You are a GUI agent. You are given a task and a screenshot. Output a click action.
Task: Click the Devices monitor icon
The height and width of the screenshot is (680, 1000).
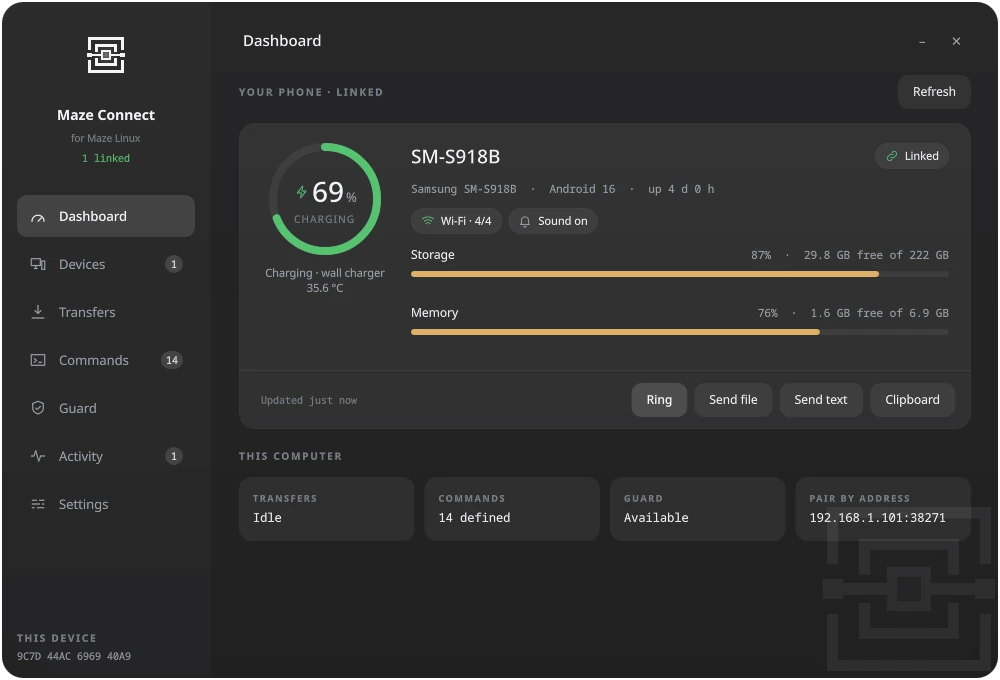click(38, 264)
